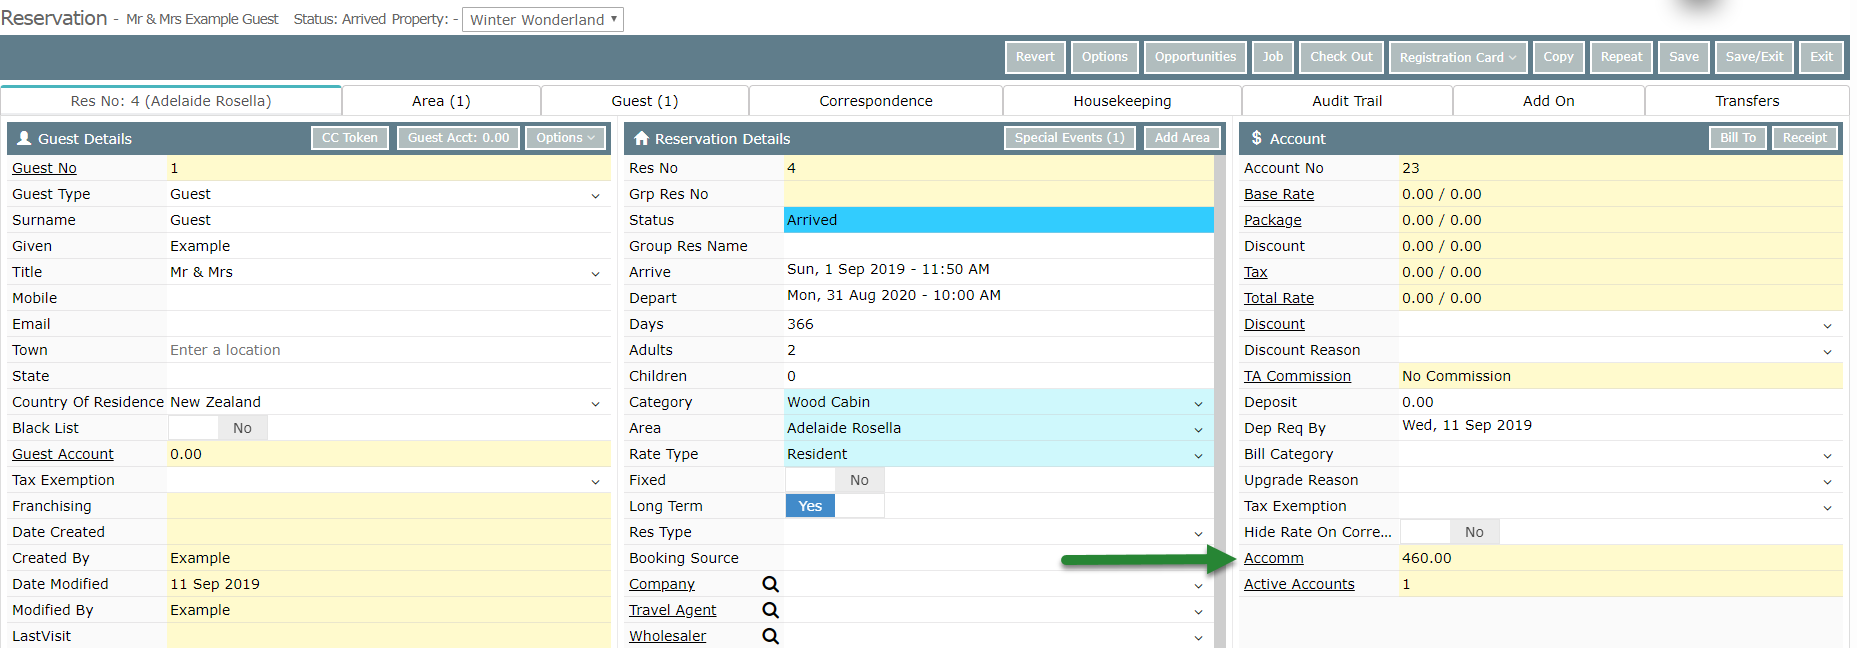Open the Active Accounts link
The width and height of the screenshot is (1857, 648).
pos(1299,584)
